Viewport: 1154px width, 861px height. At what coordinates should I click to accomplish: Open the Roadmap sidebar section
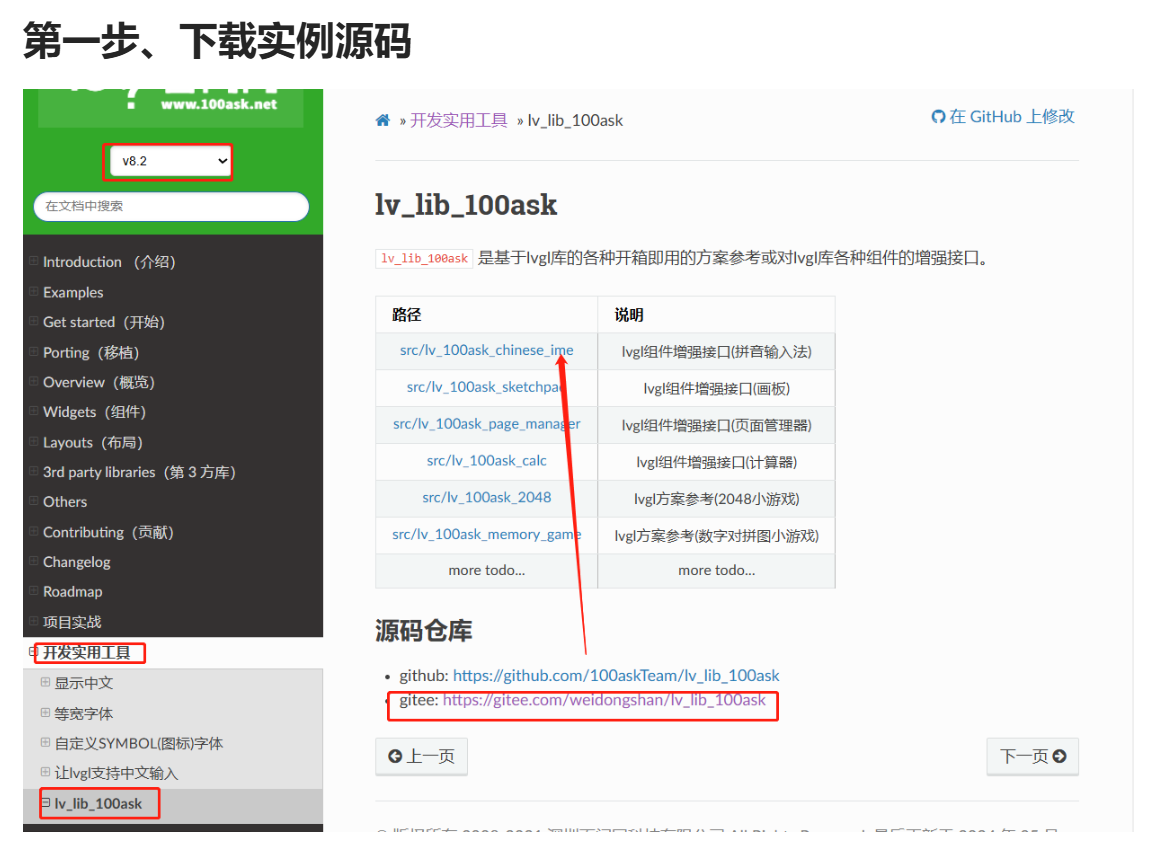[72, 592]
